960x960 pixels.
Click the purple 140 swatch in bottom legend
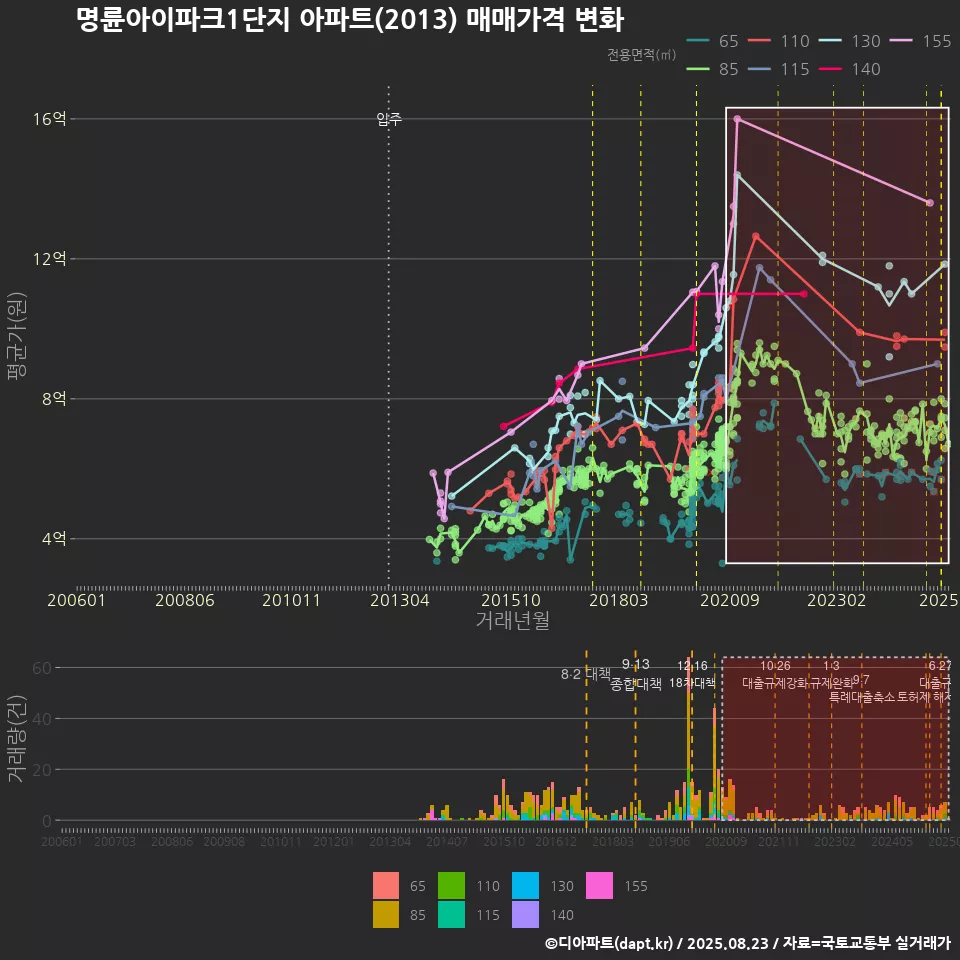(x=525, y=914)
